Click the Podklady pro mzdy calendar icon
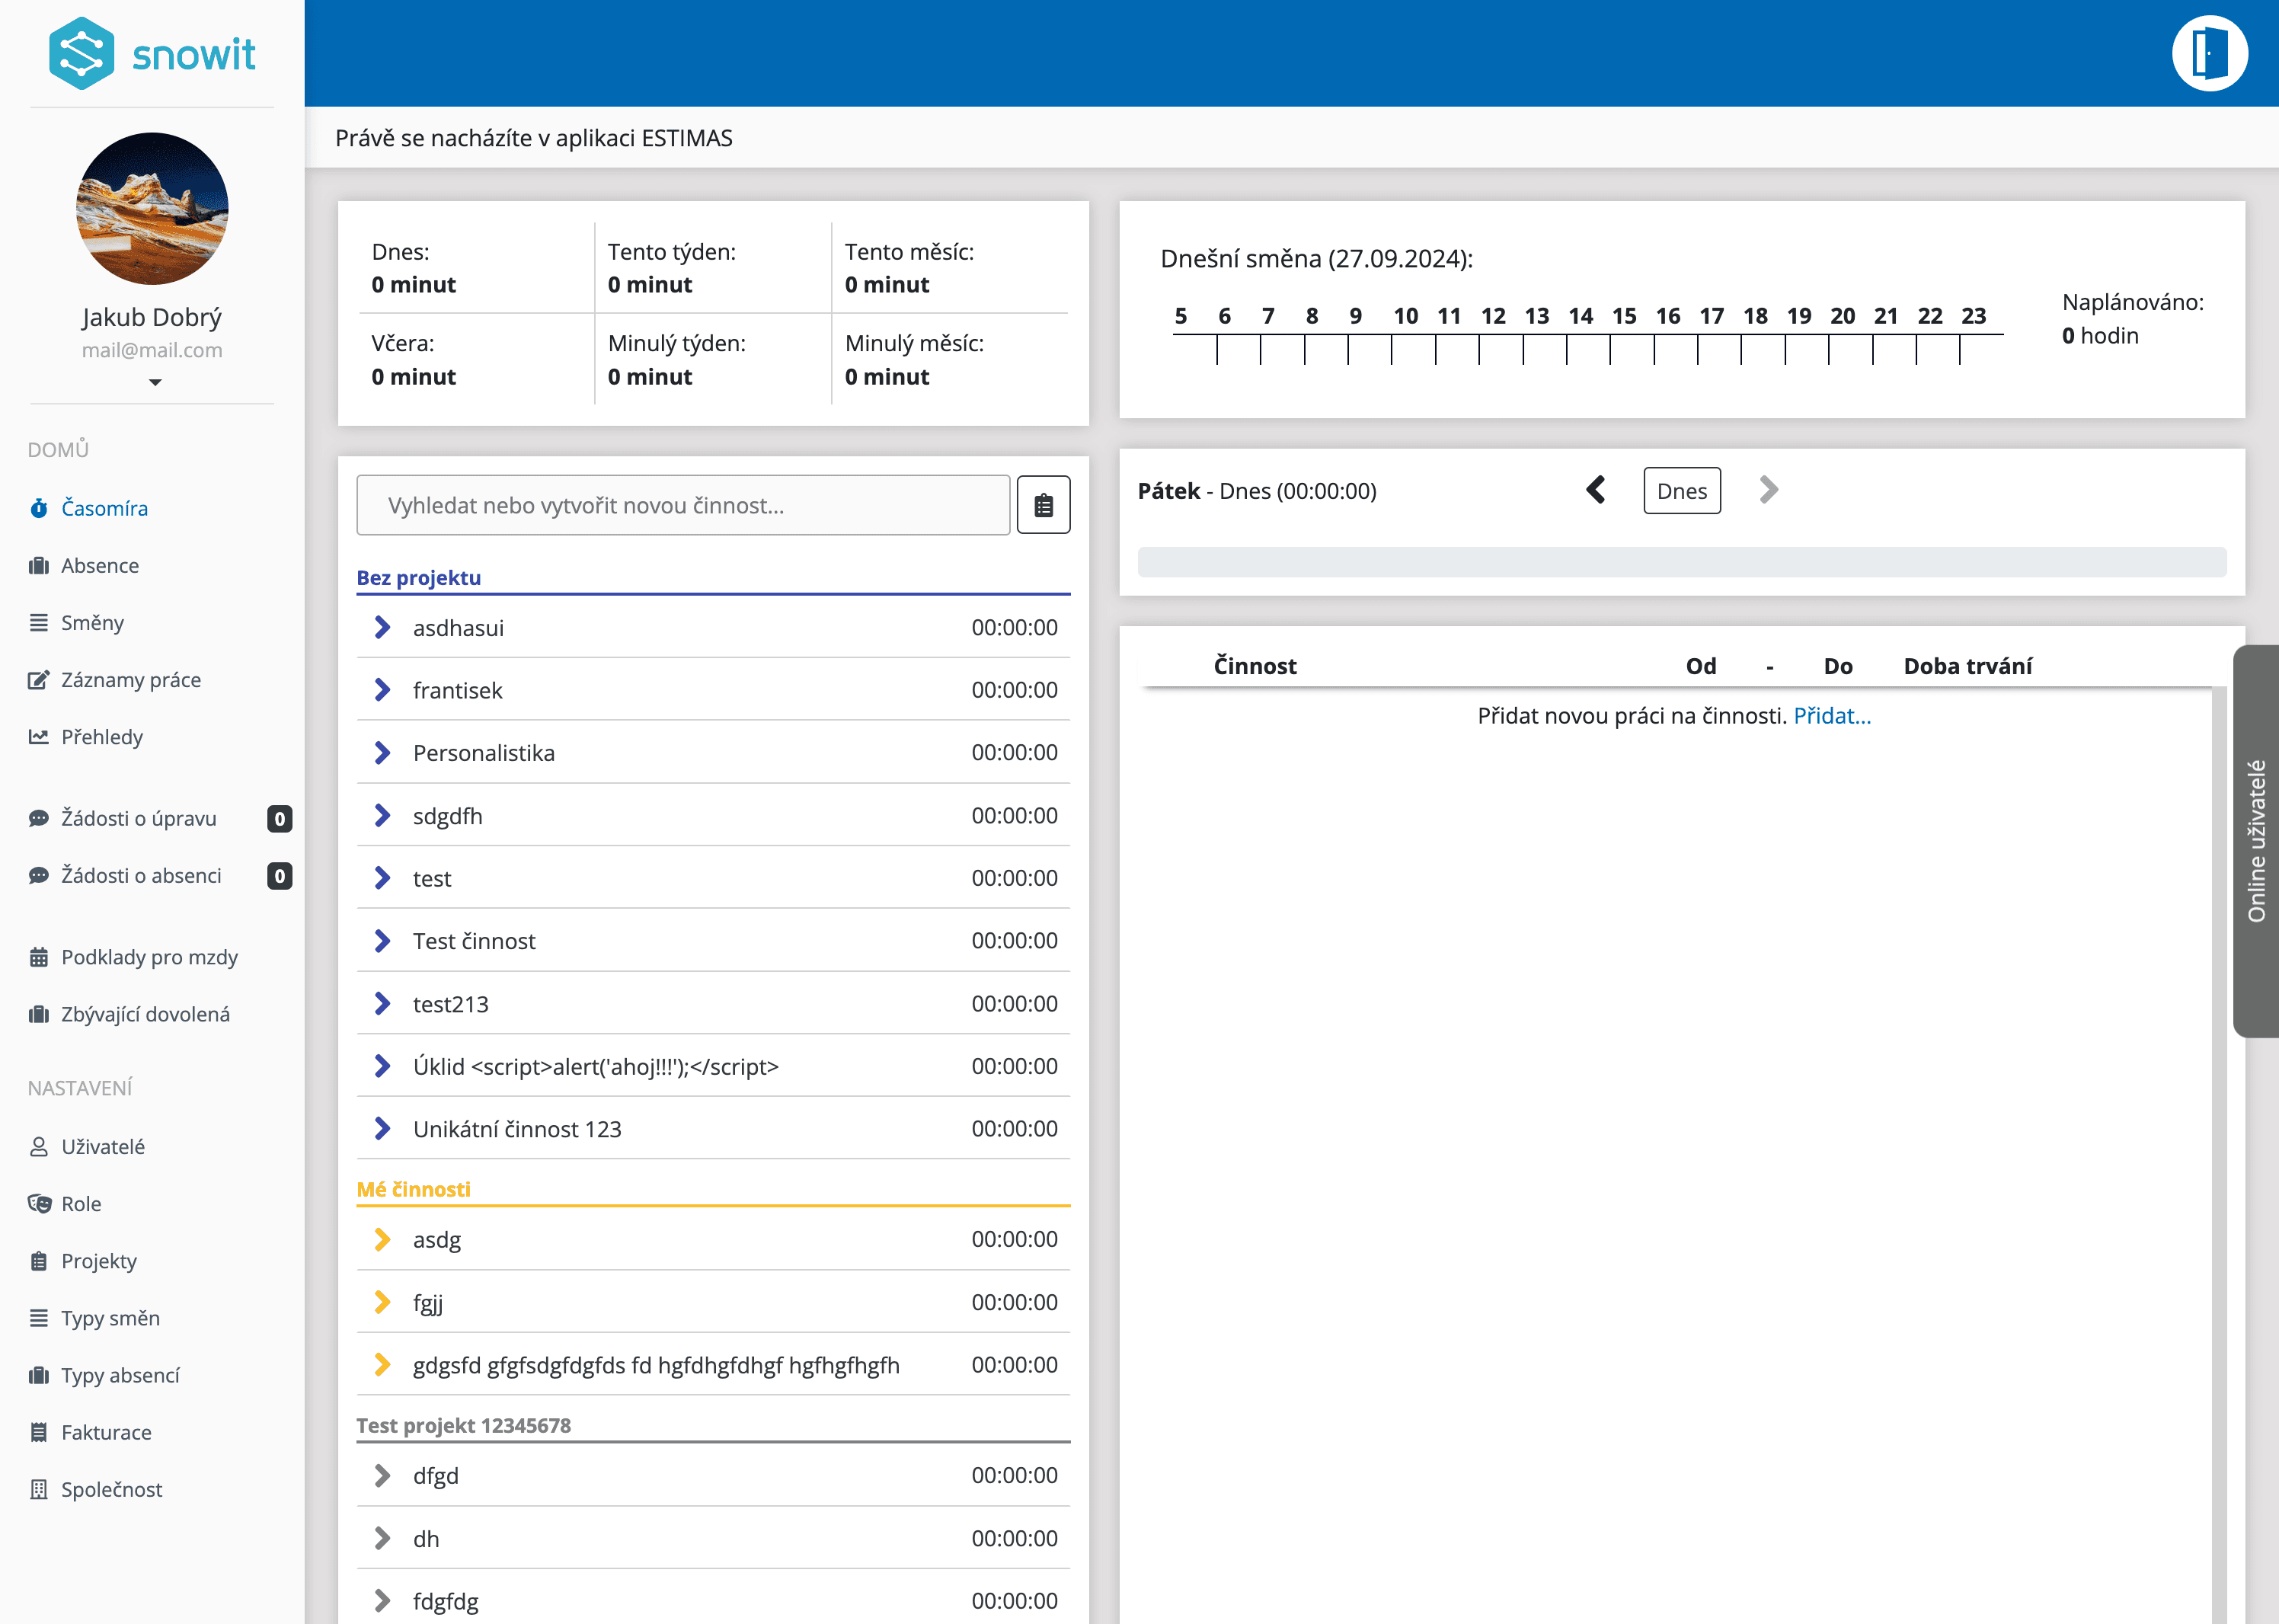The height and width of the screenshot is (1624, 2279). 38,956
